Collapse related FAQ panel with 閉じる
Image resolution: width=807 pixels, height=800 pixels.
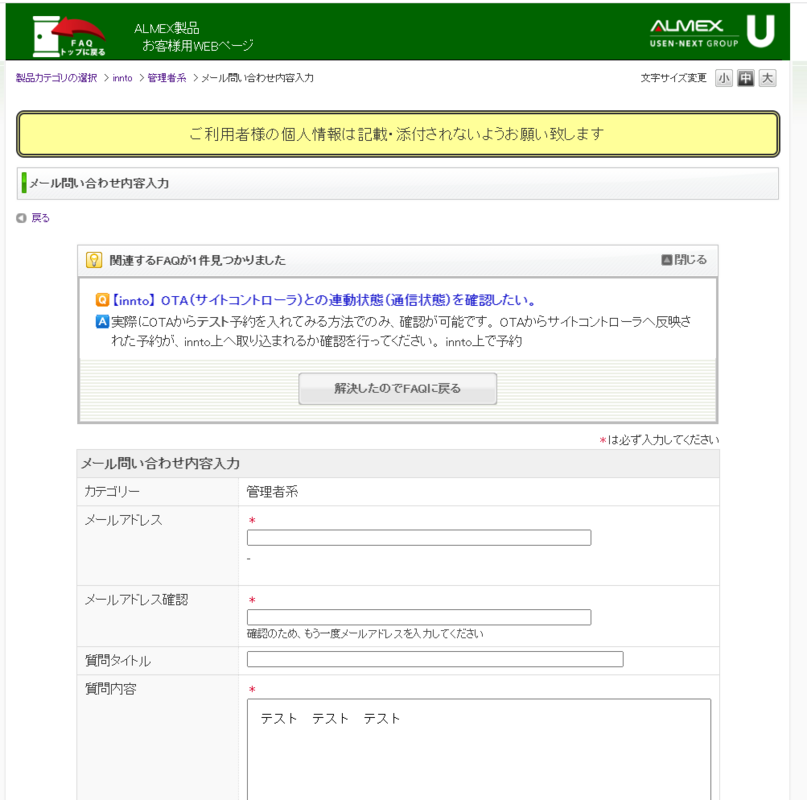coord(684,260)
